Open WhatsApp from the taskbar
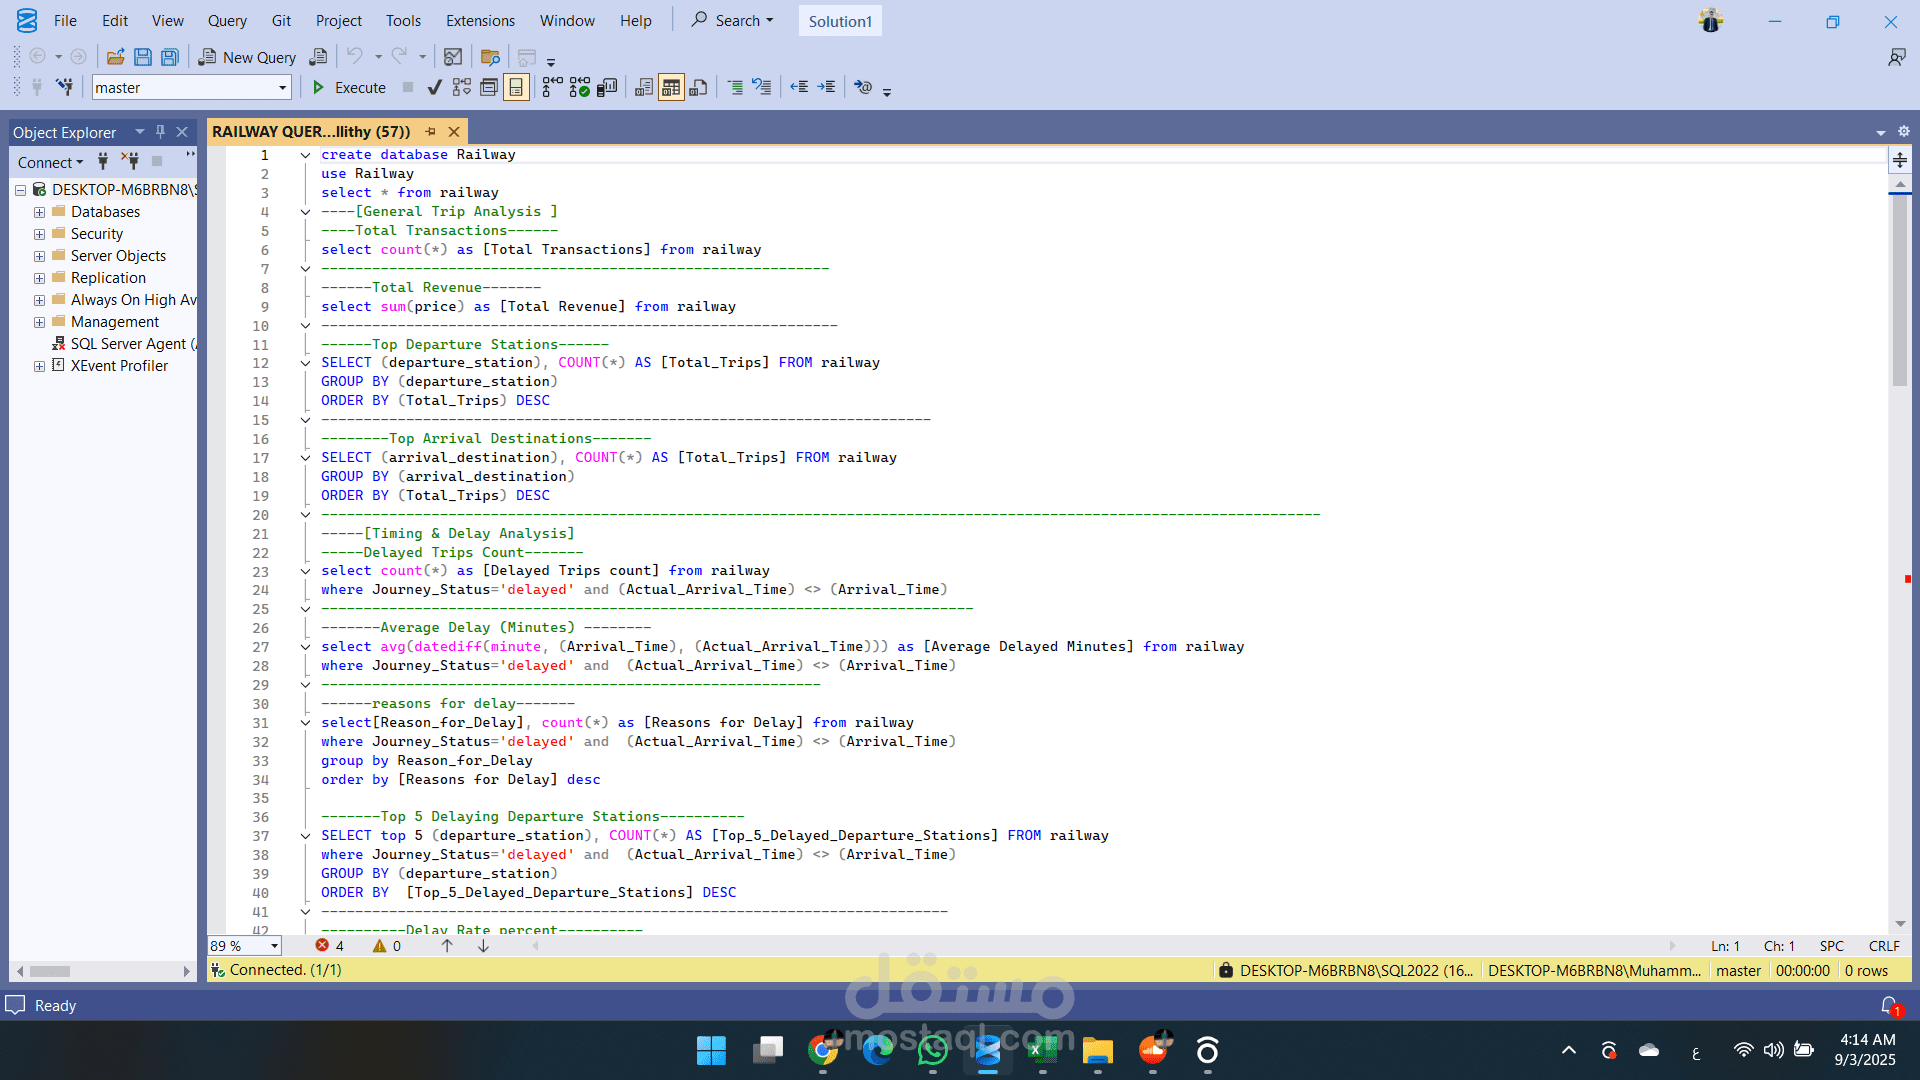1920x1080 pixels. (933, 1051)
